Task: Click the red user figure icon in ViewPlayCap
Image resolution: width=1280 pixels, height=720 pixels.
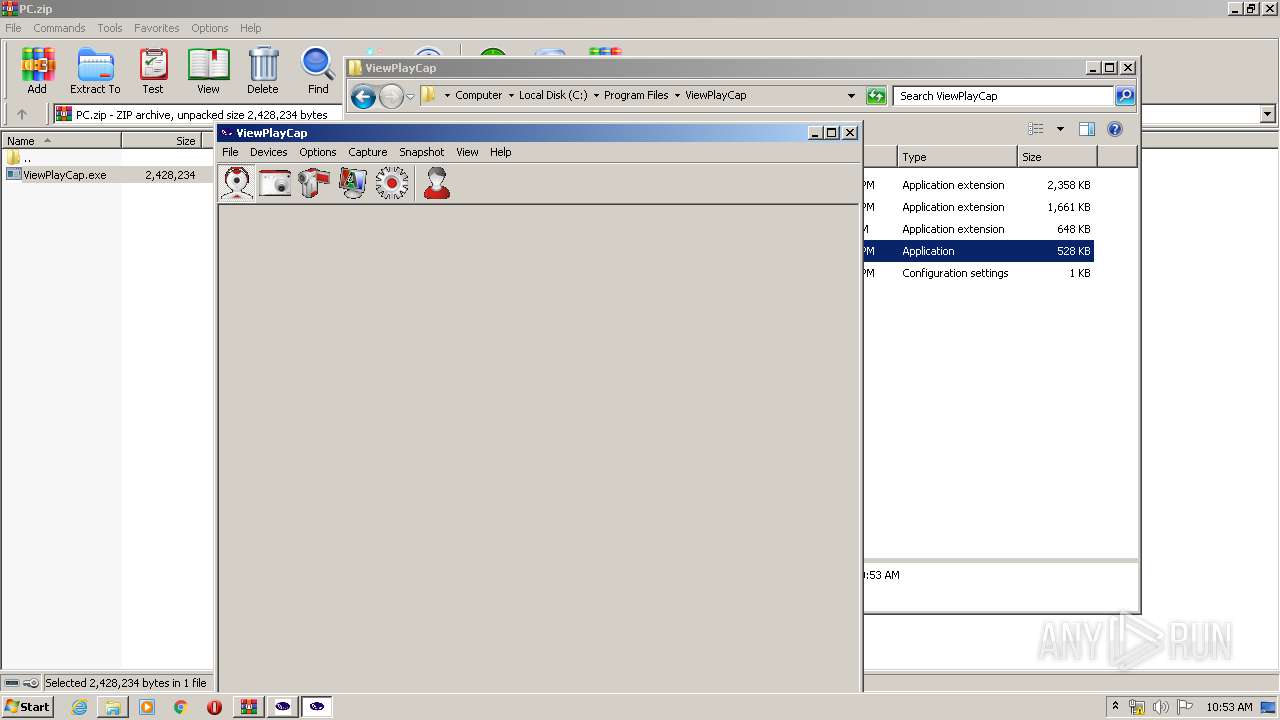Action: coord(436,183)
